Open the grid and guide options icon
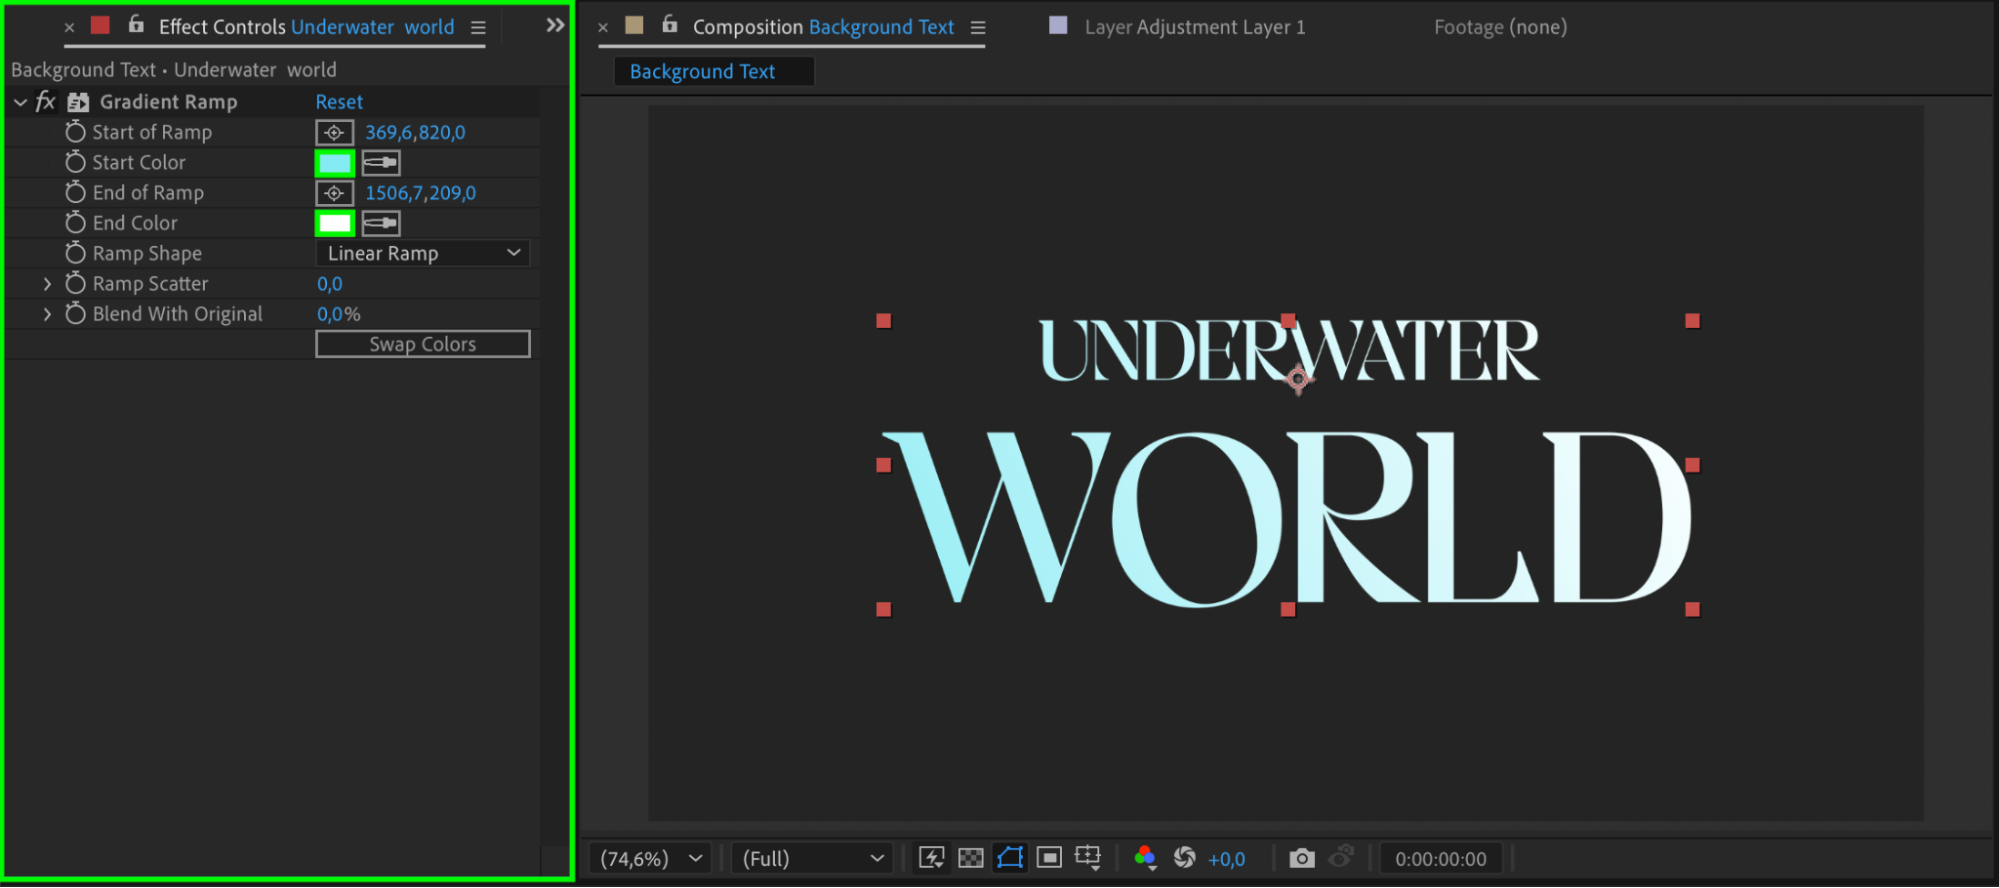This screenshot has height=888, width=1999. (1088, 858)
